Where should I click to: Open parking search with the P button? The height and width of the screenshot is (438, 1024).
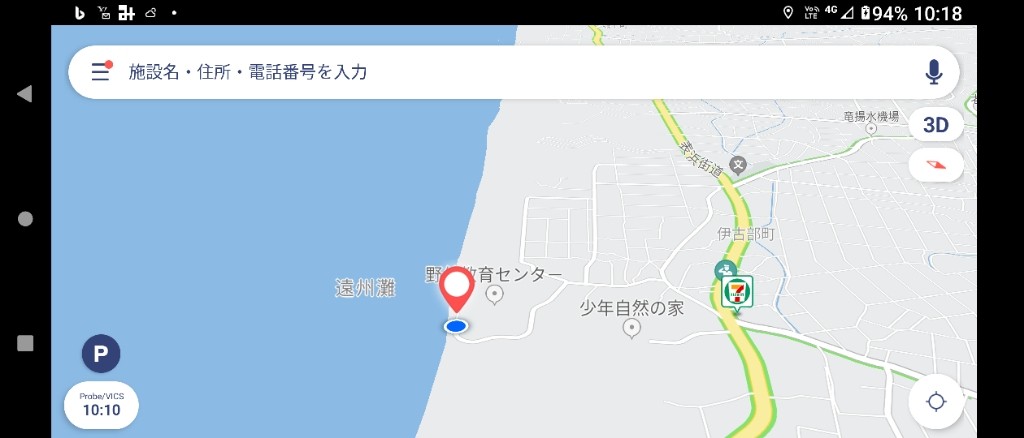[x=101, y=354]
